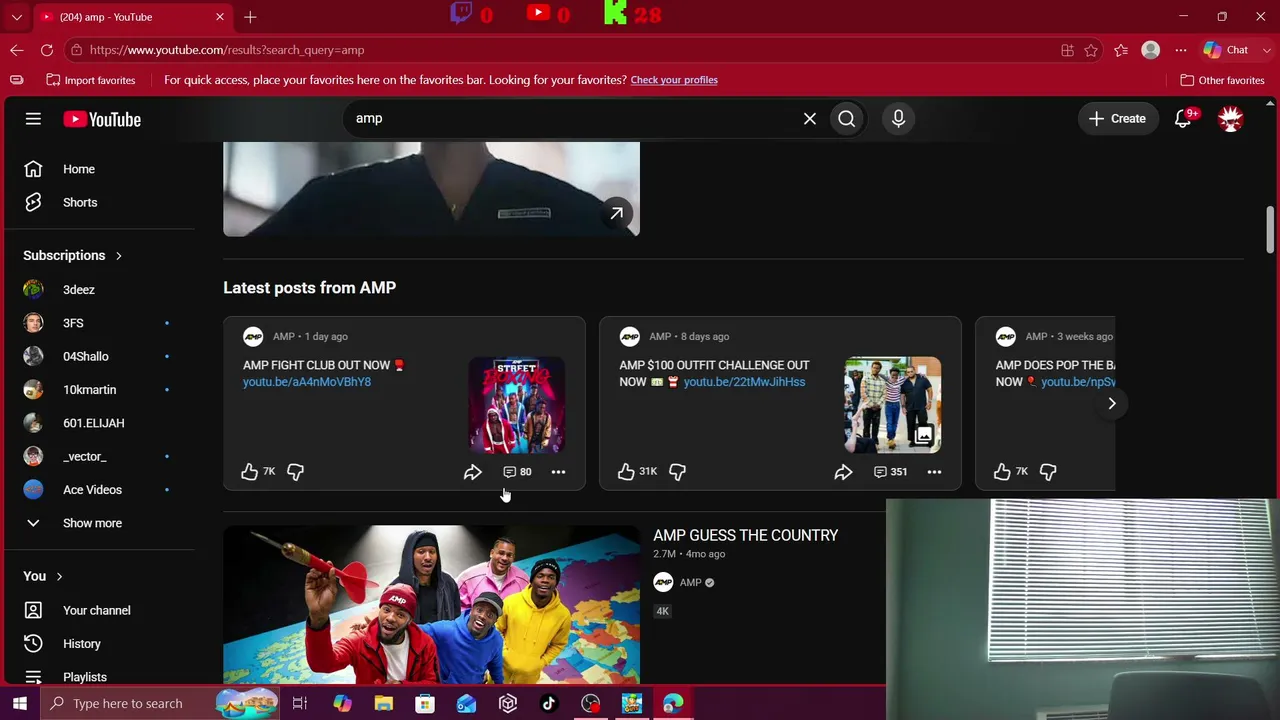Dislike the AMP FIGHT CLUB post
The width and height of the screenshot is (1280, 720).
click(x=295, y=471)
